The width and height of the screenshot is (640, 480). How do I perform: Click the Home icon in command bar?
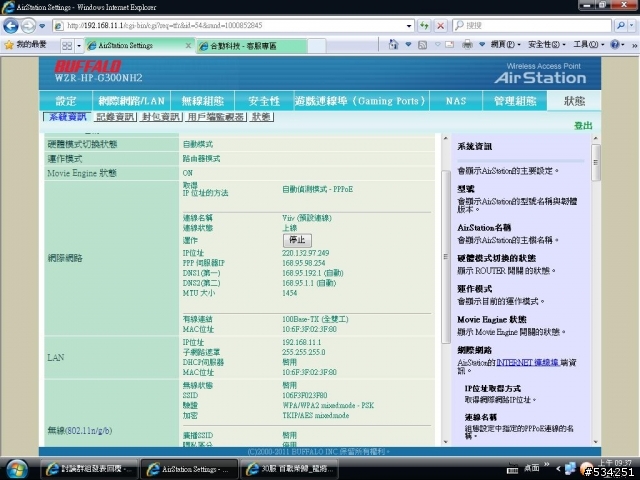393,44
